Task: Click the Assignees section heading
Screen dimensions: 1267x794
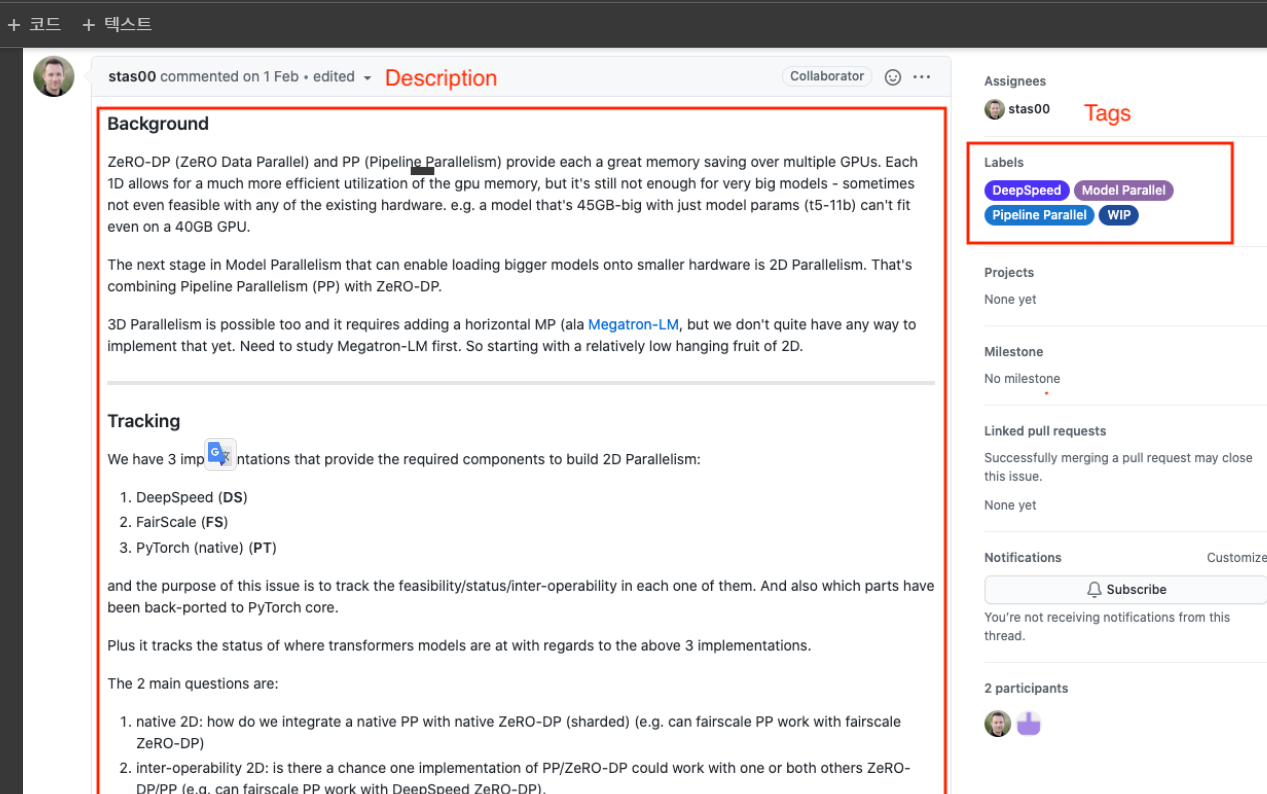Action: (1015, 81)
